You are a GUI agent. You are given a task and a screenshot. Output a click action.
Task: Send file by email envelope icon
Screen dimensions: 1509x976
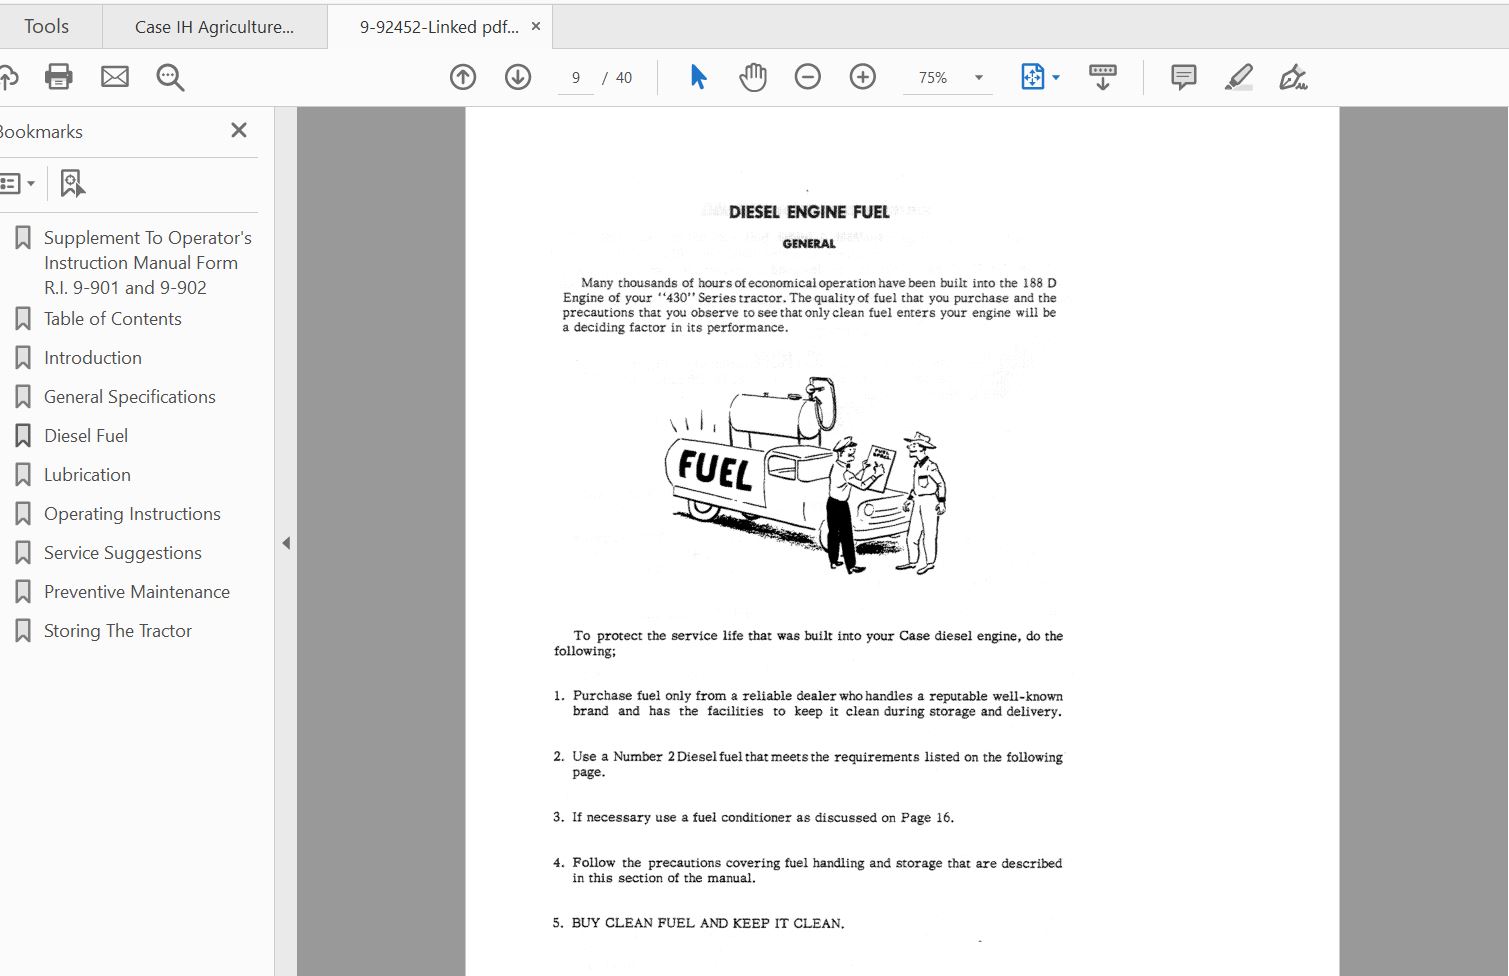coord(115,77)
